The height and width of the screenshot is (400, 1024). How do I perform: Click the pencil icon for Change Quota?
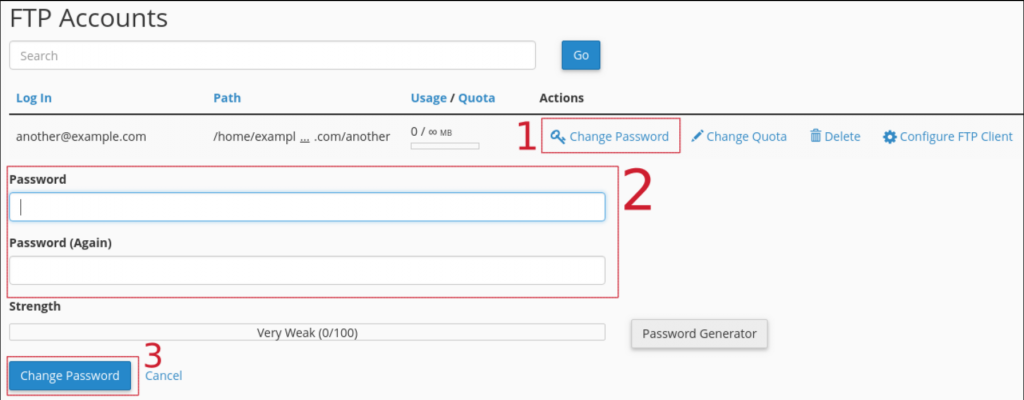coord(697,136)
